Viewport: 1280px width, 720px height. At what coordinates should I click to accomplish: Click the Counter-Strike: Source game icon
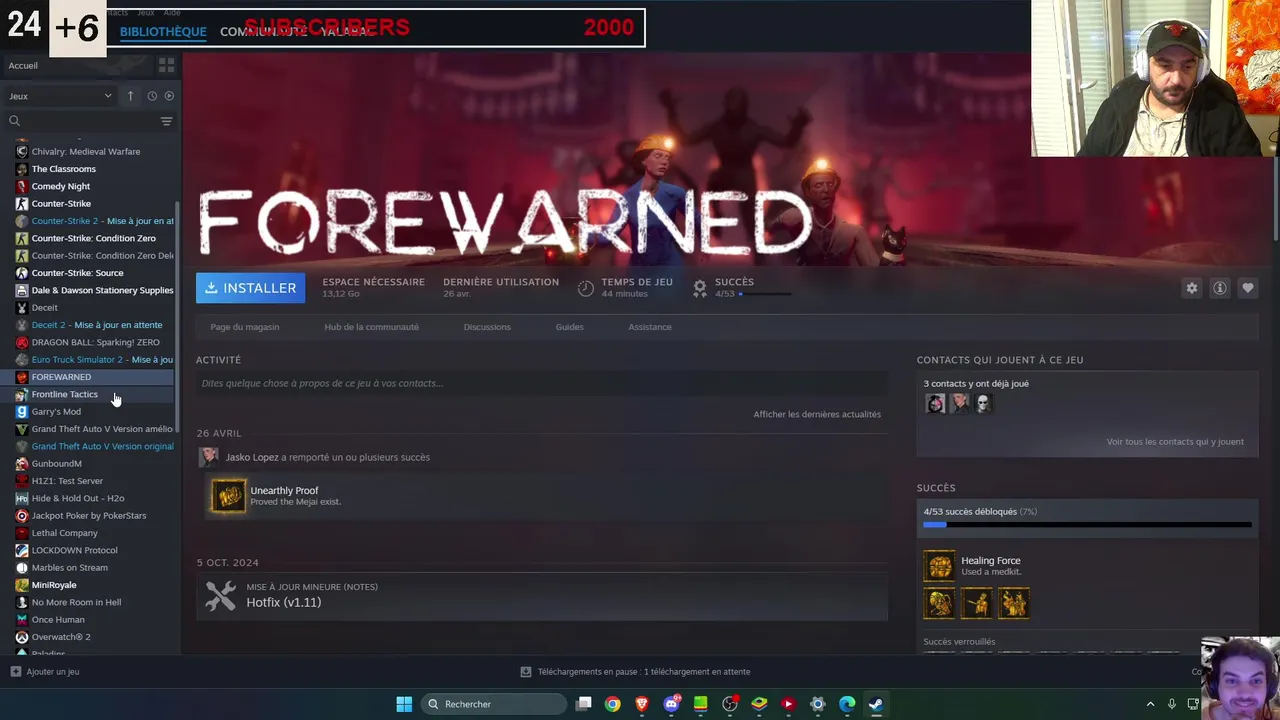(22, 273)
